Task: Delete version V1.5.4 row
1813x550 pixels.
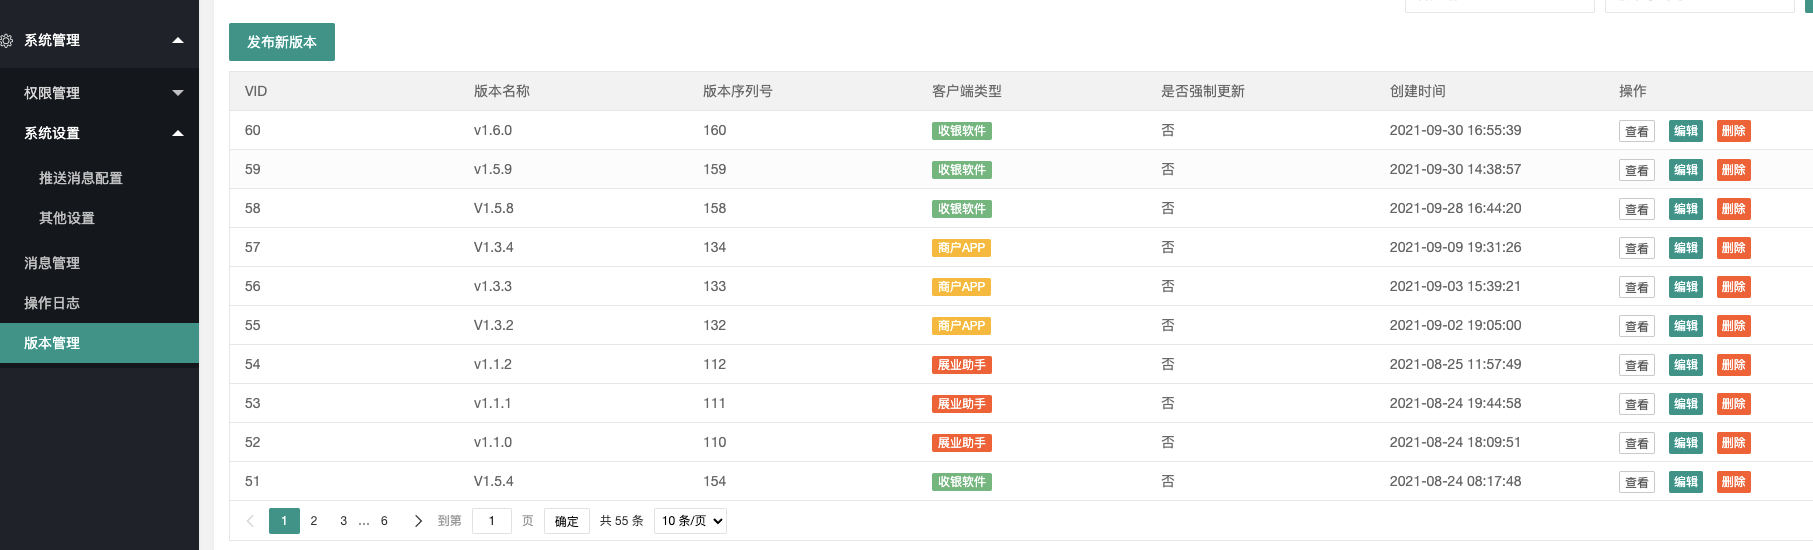Action: pyautogui.click(x=1734, y=482)
